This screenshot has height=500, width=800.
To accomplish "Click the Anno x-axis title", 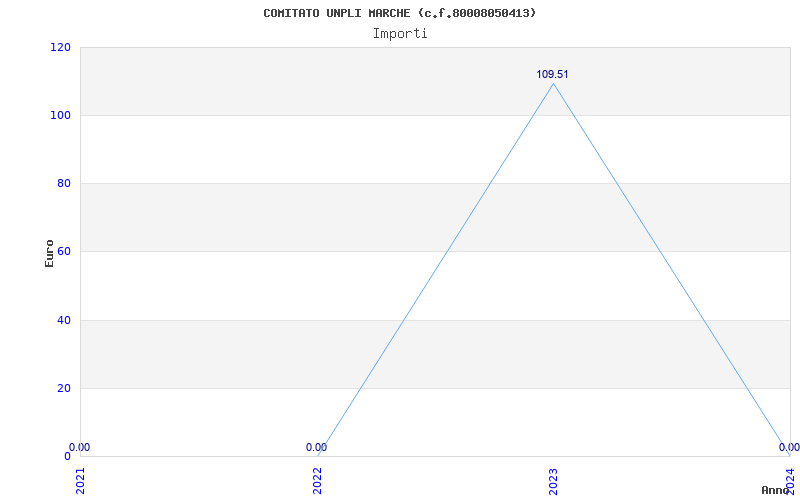I will (x=775, y=490).
